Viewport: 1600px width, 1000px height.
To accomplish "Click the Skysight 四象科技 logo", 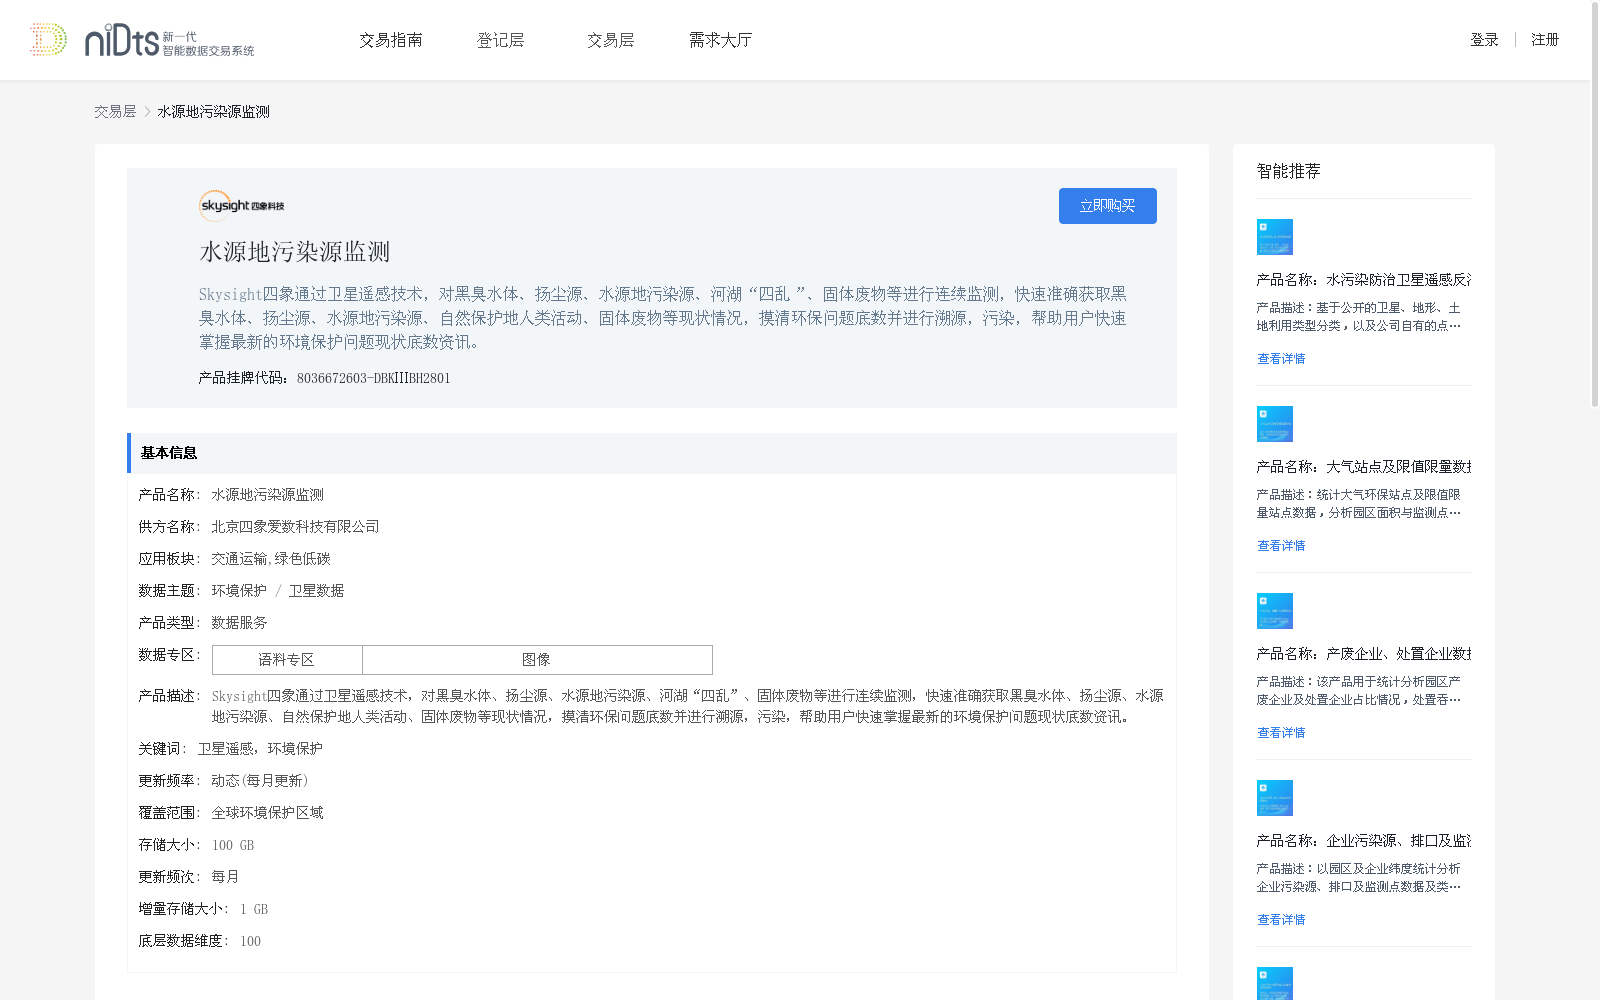I will [242, 205].
